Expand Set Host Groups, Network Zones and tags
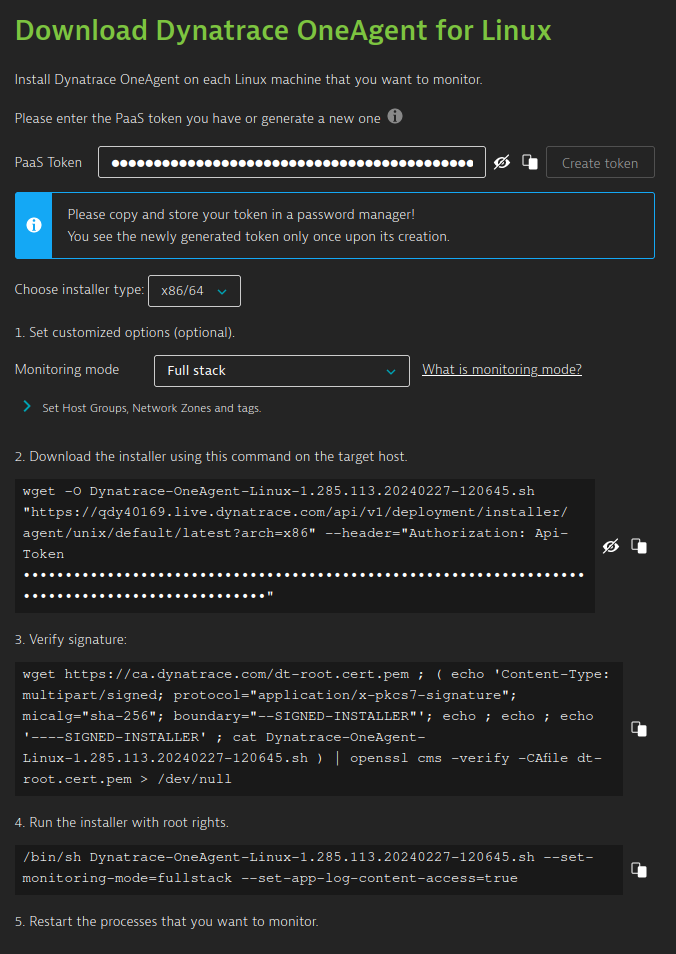676x954 pixels. [x=142, y=408]
